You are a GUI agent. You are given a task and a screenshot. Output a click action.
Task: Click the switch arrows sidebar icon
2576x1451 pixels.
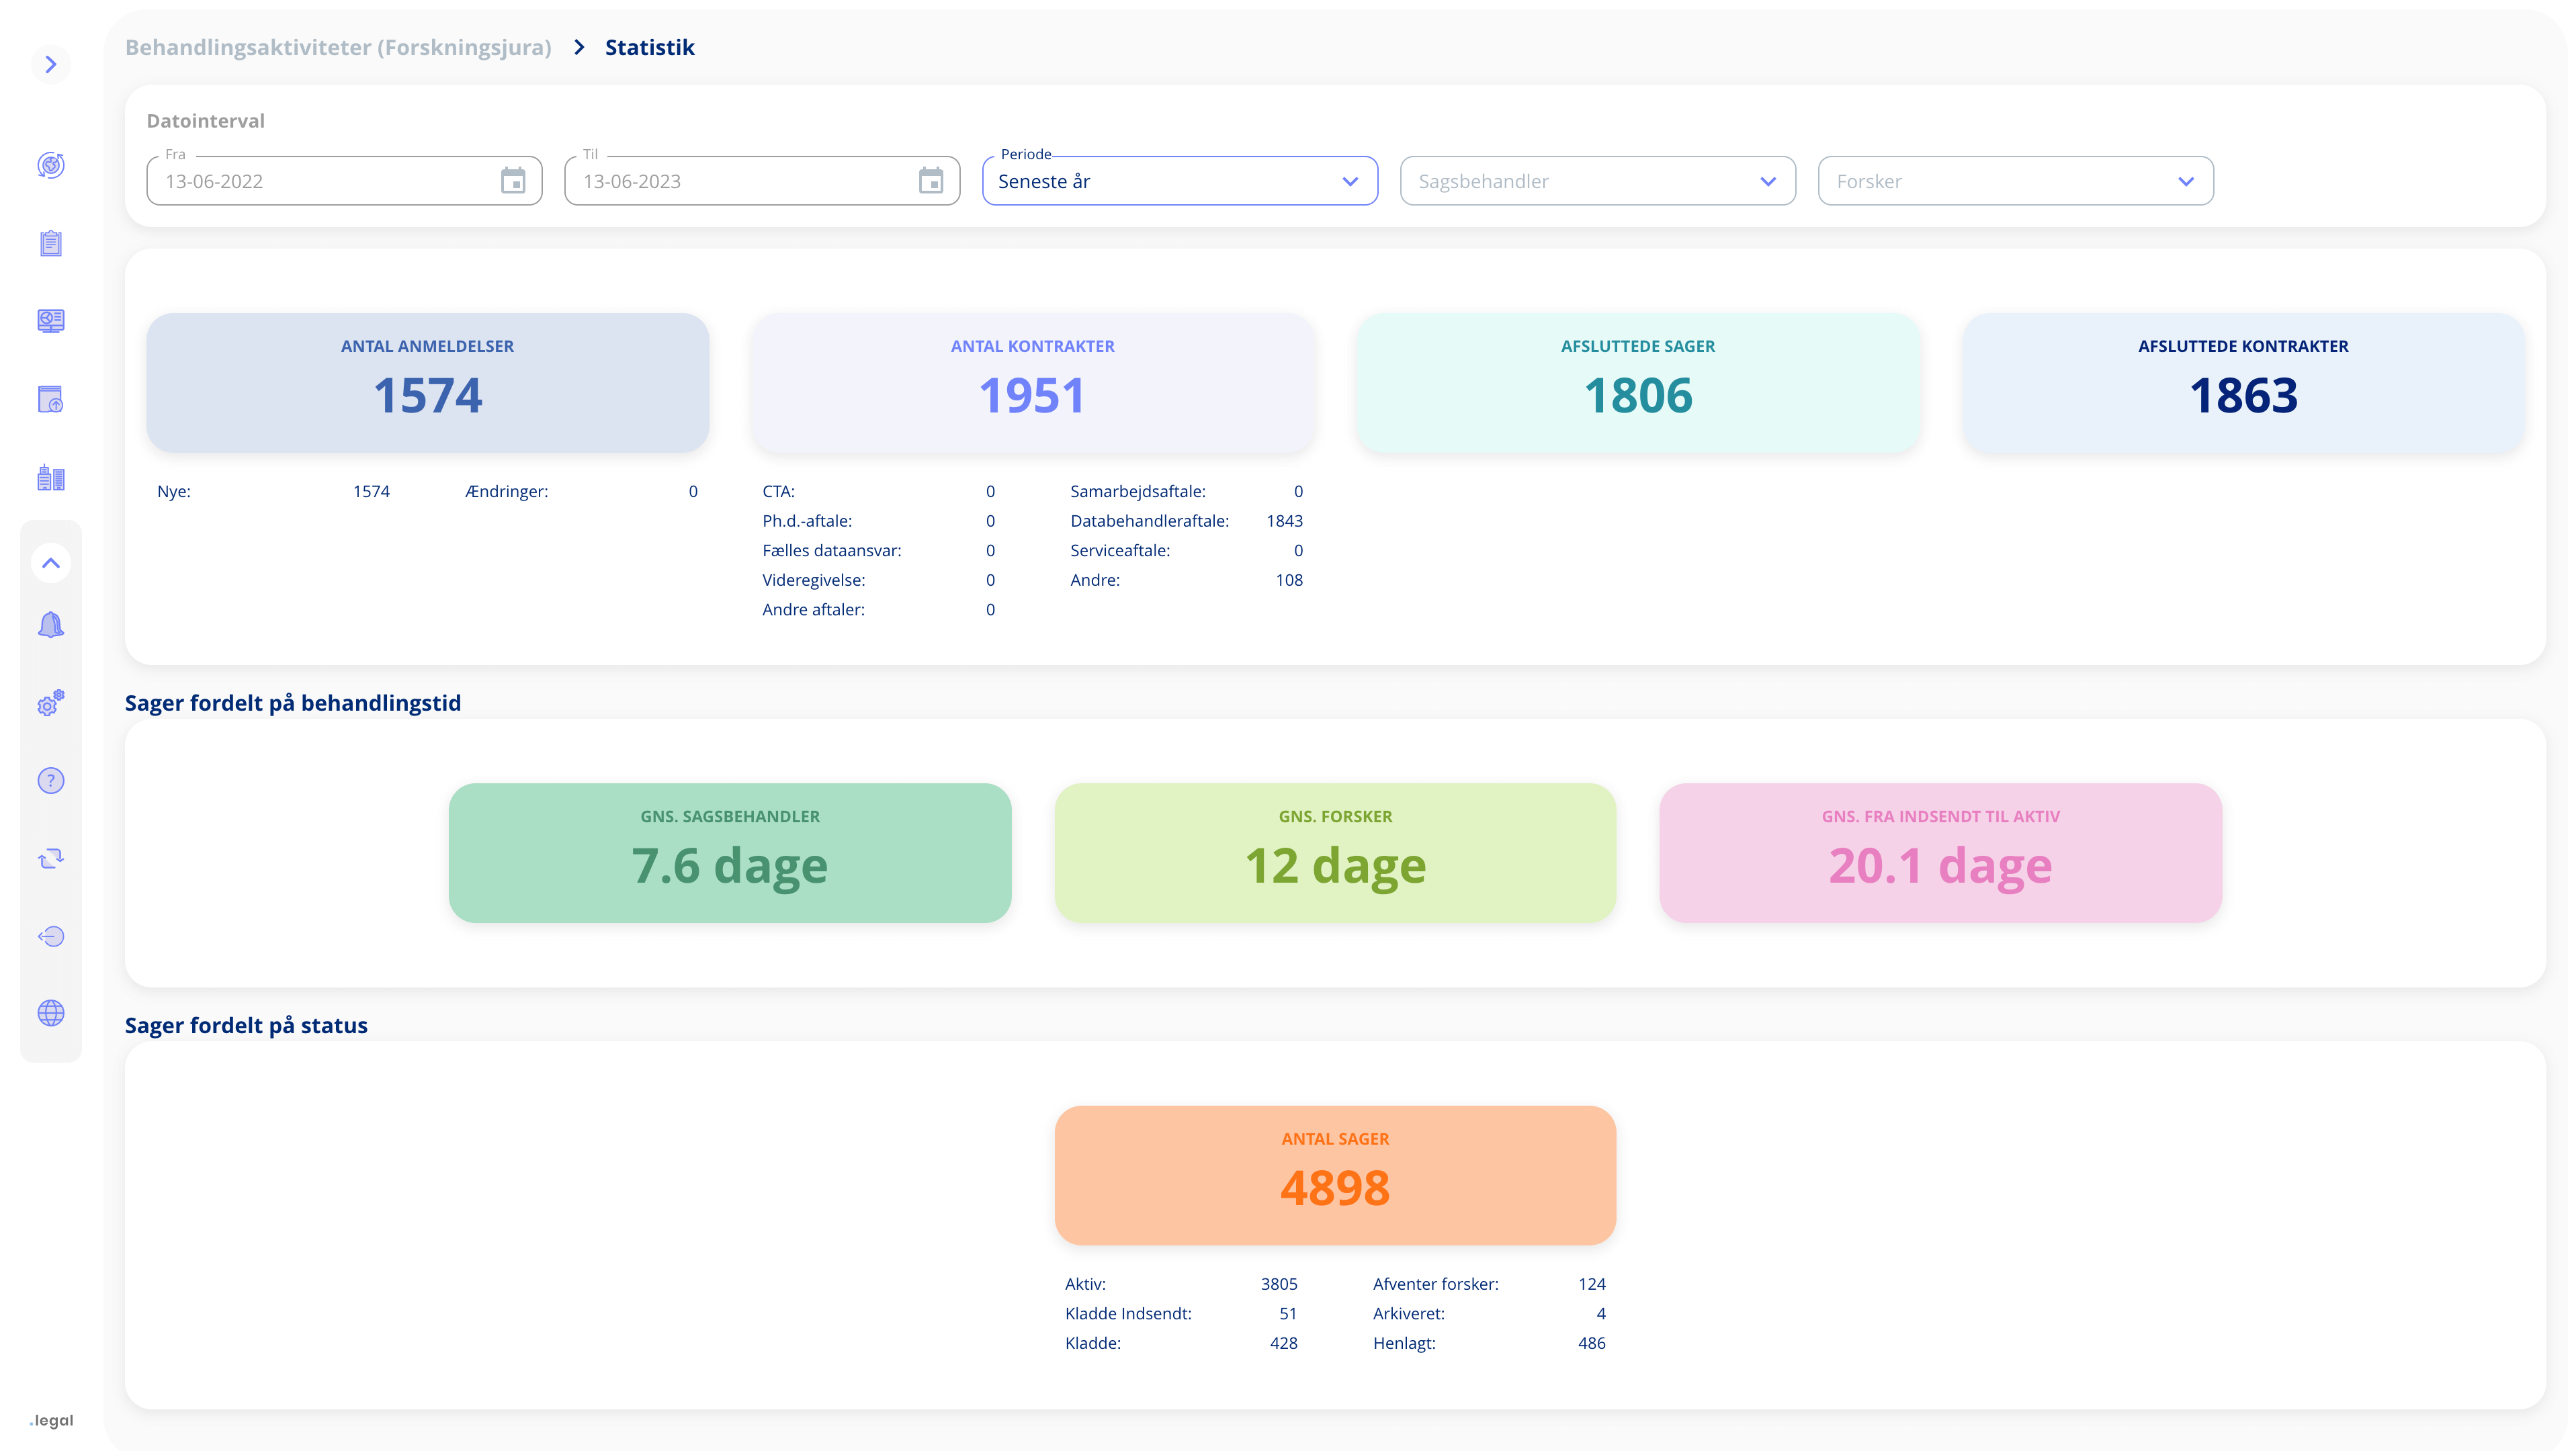pyautogui.click(x=51, y=859)
